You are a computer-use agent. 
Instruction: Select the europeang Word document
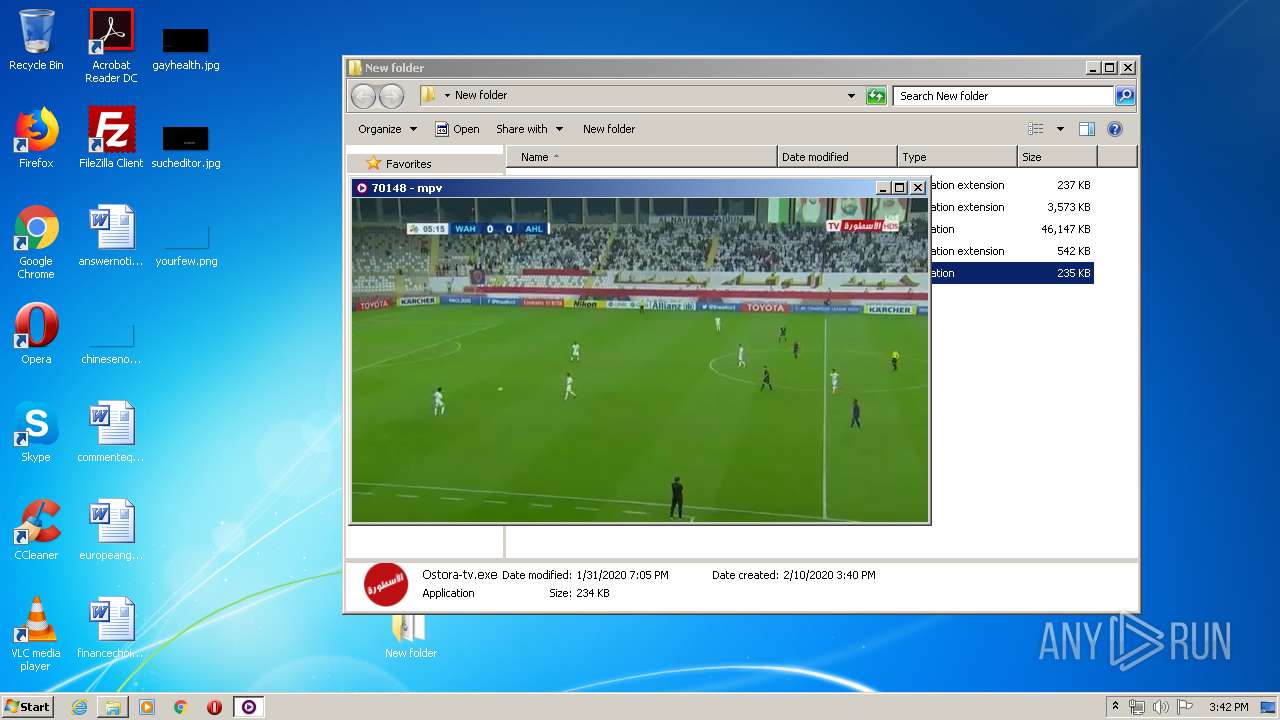(x=111, y=530)
